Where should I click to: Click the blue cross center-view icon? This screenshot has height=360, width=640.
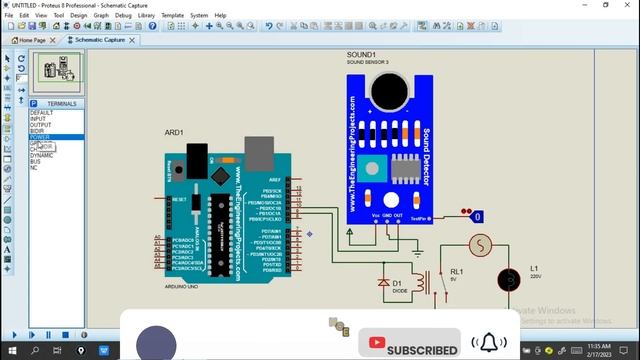(x=209, y=26)
